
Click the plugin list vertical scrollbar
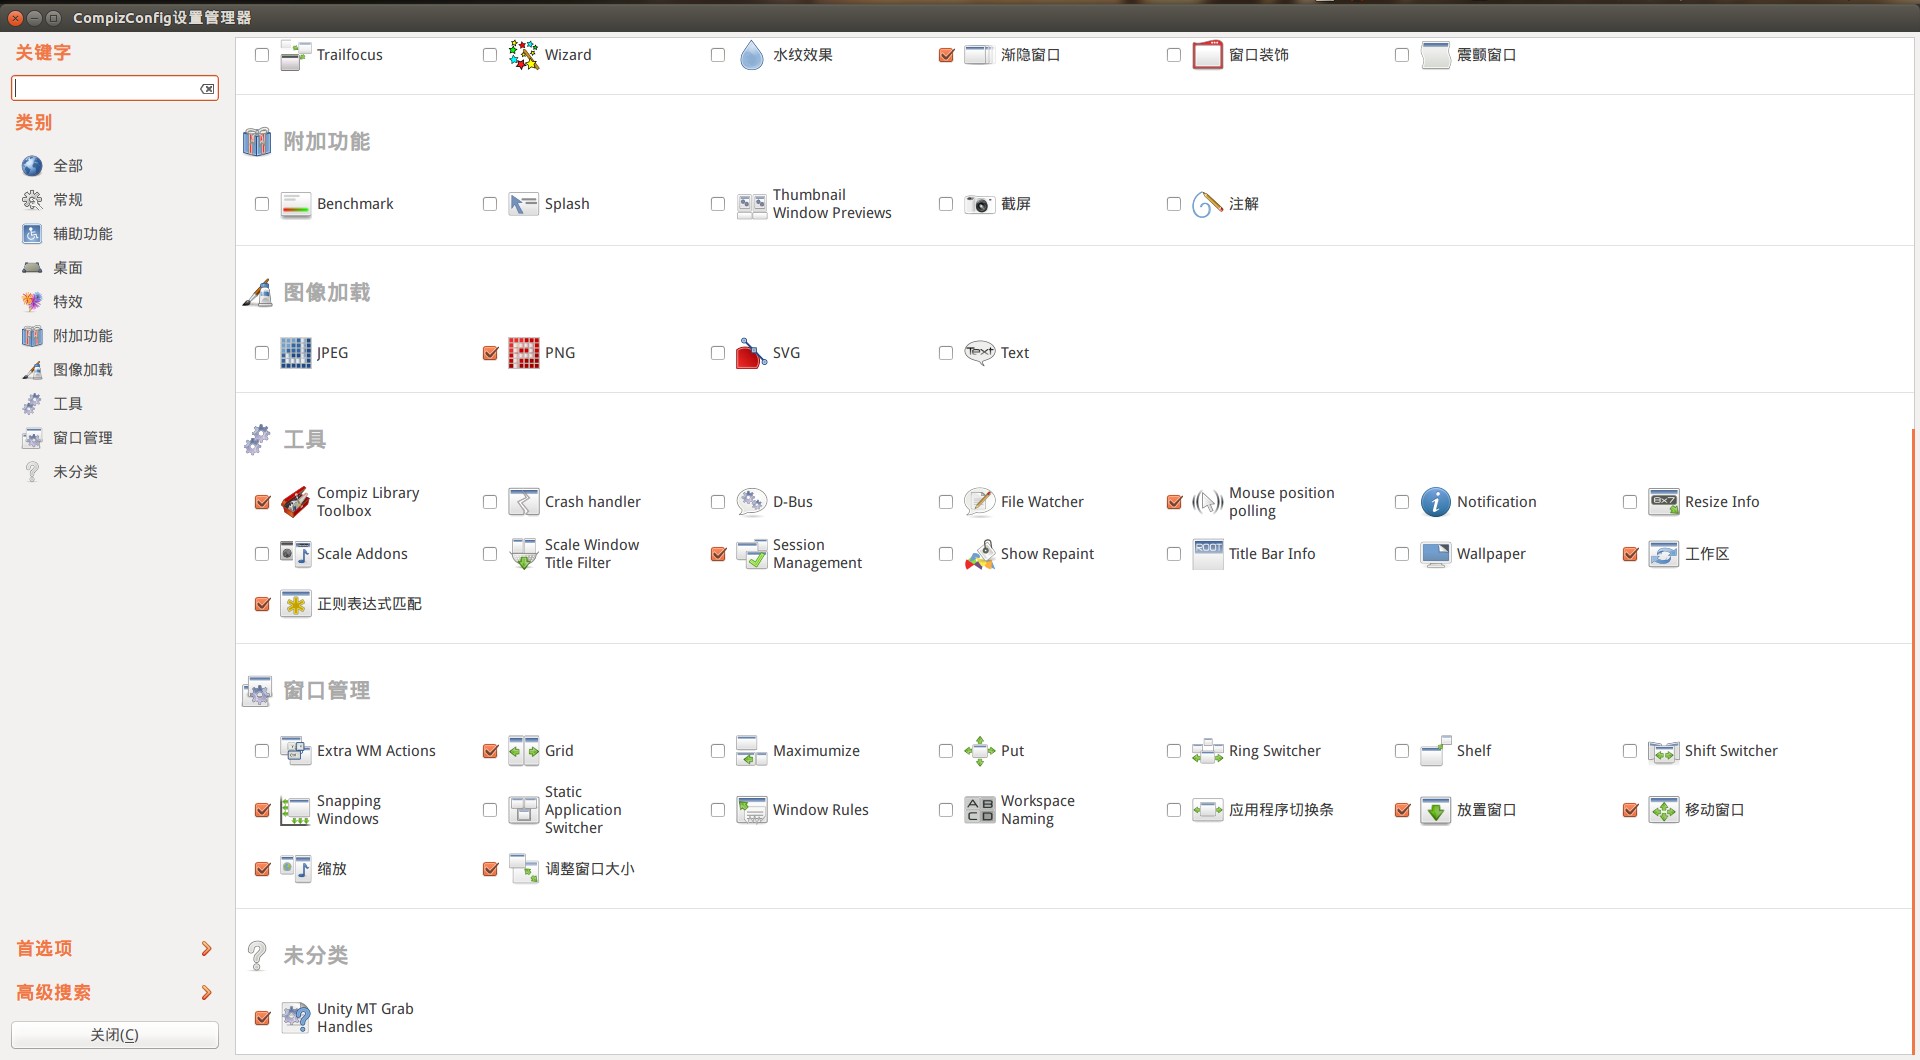(x=1913, y=740)
